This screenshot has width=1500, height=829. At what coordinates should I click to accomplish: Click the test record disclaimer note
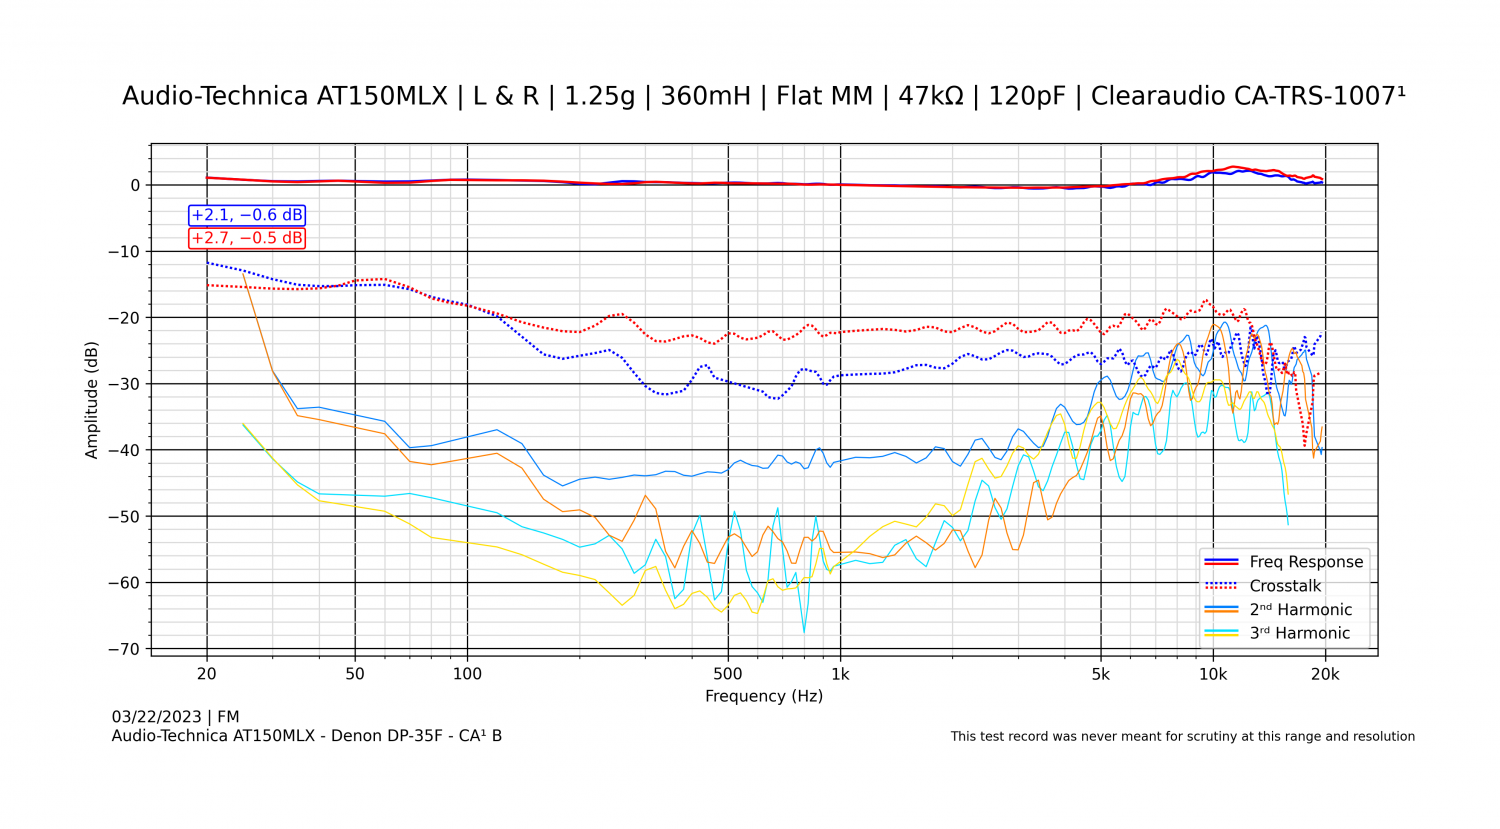coord(1182,737)
